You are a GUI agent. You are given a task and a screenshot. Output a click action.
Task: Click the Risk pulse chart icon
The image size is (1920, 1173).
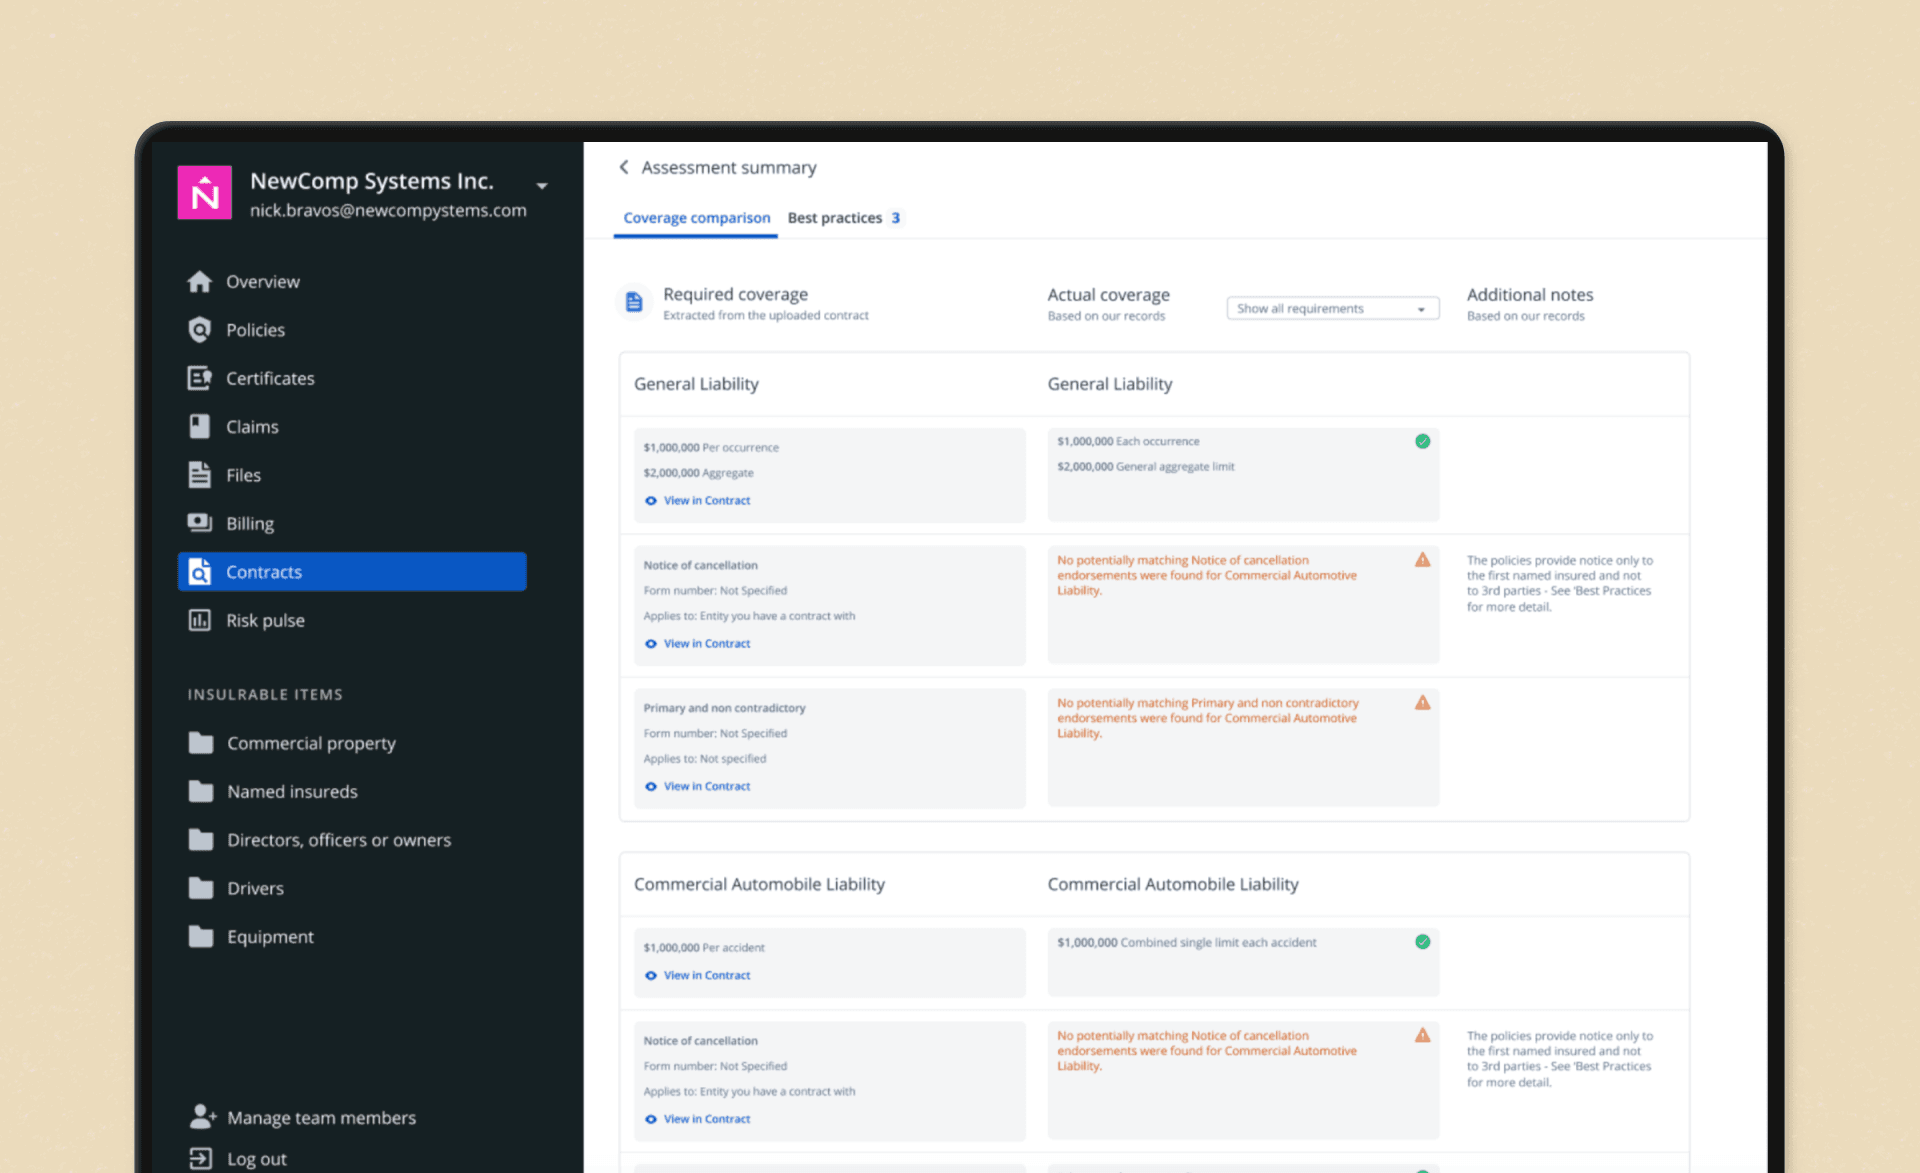[200, 620]
